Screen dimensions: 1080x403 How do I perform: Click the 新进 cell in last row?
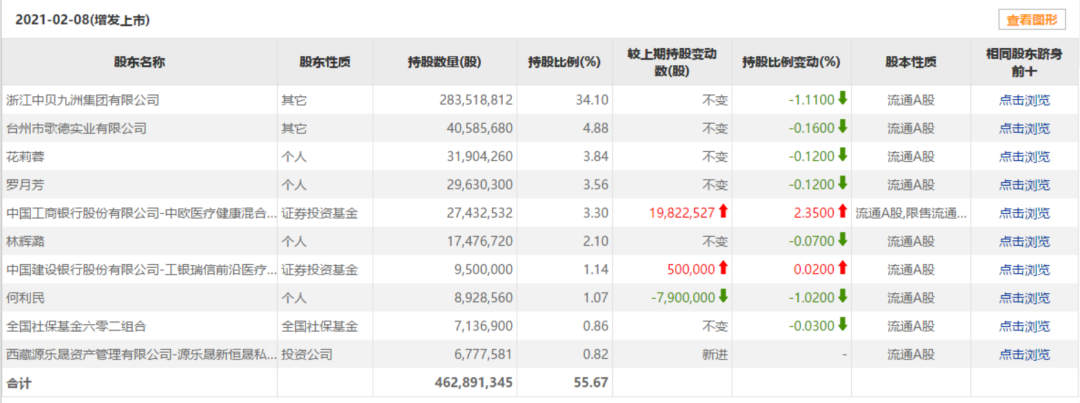pyautogui.click(x=715, y=354)
